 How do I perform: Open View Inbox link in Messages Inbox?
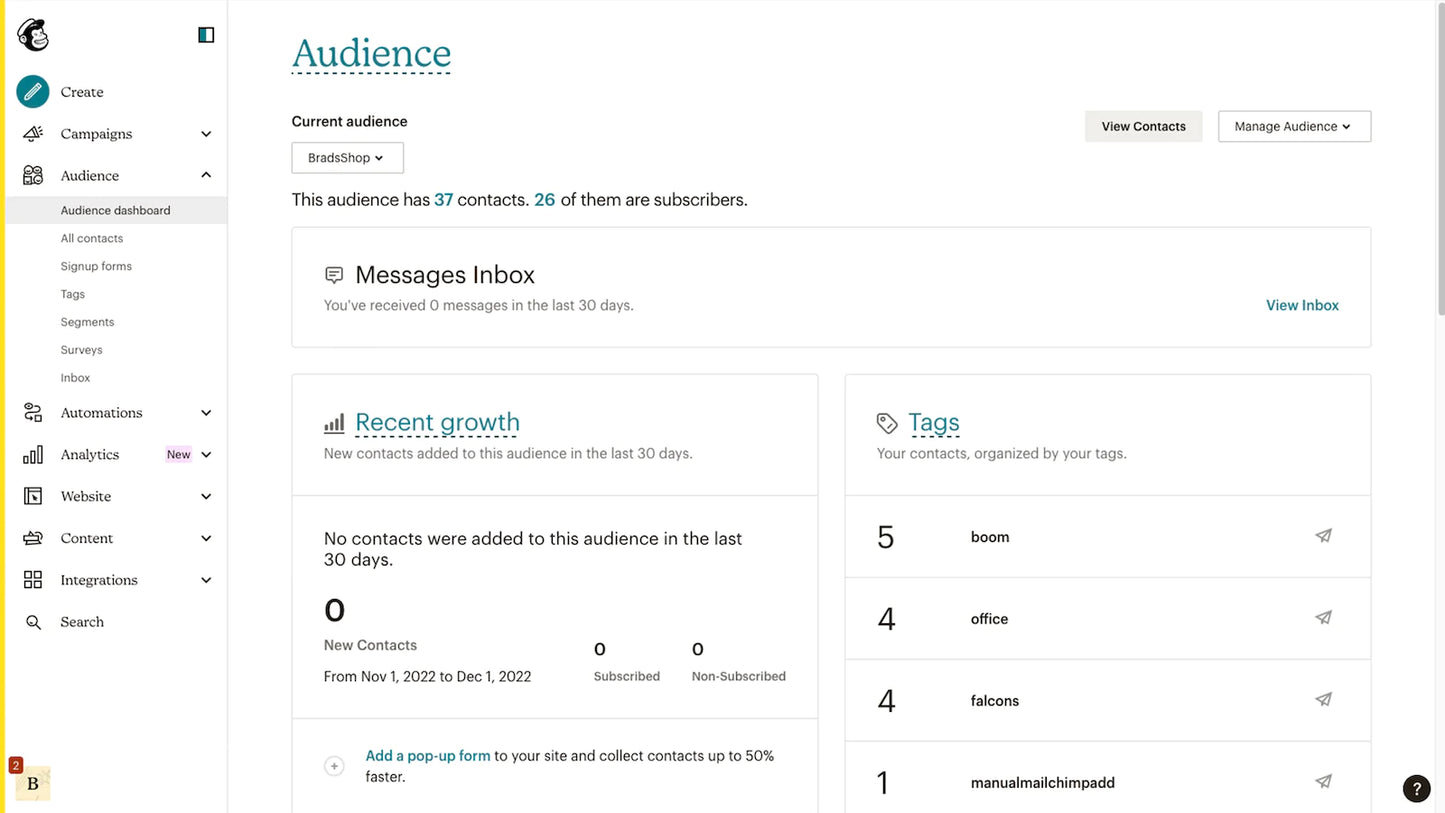(1302, 305)
